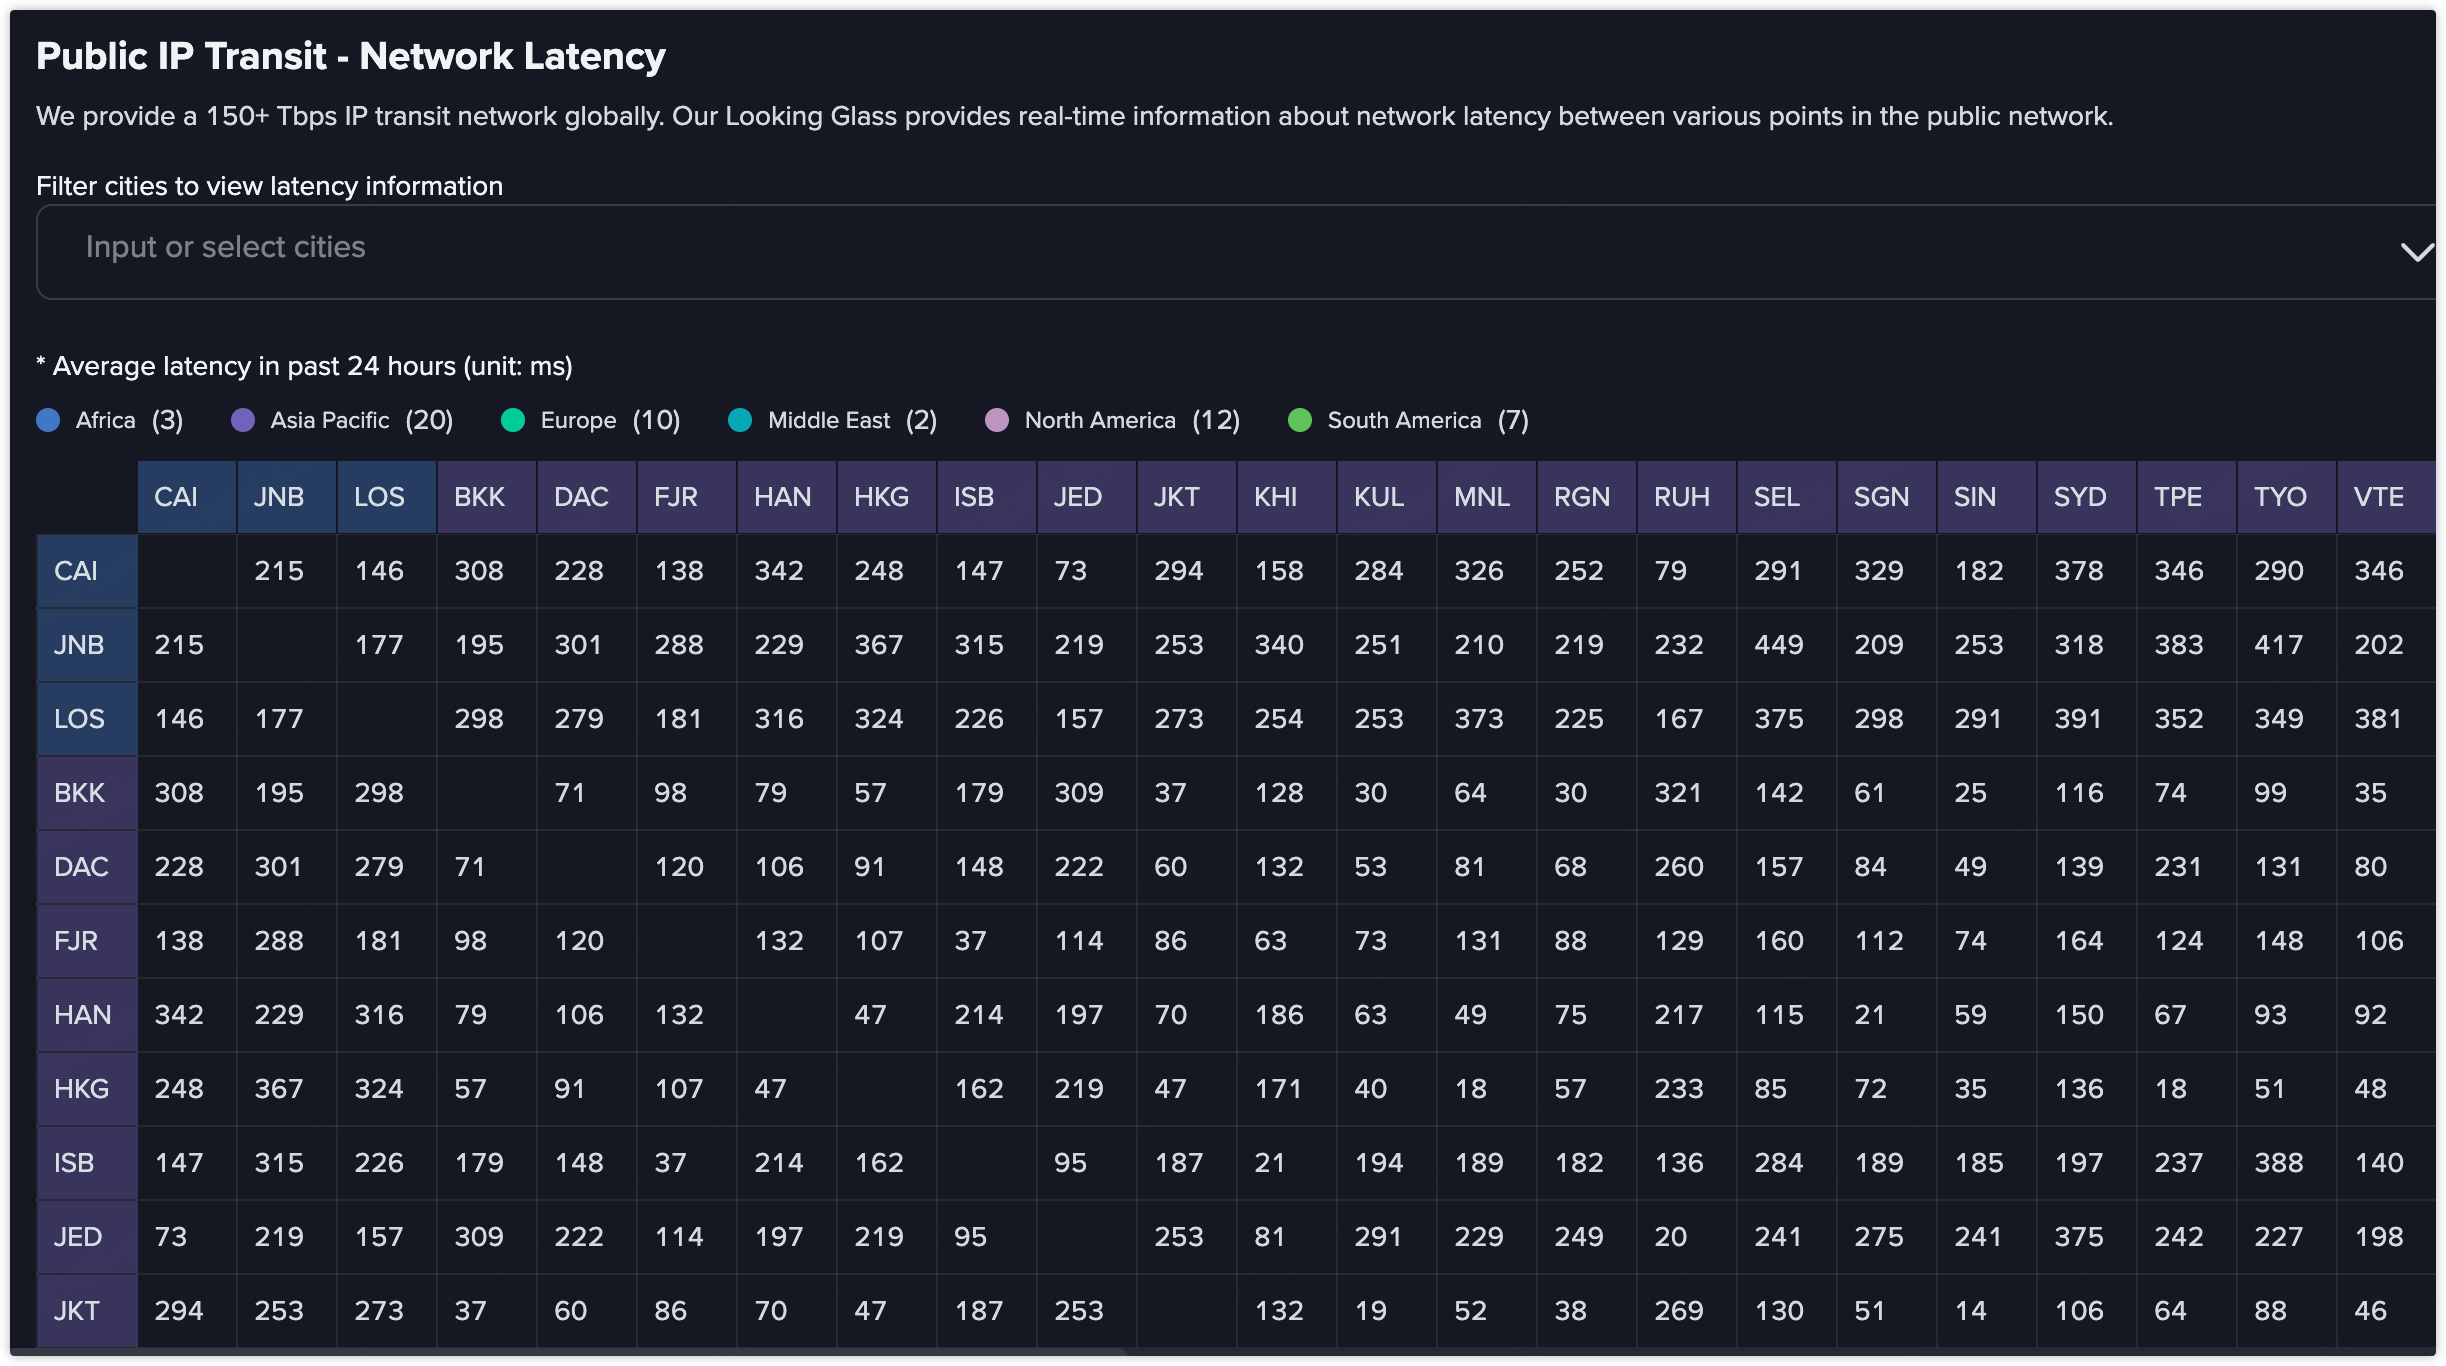
Task: Click the Europe green legend dot
Action: 513,420
